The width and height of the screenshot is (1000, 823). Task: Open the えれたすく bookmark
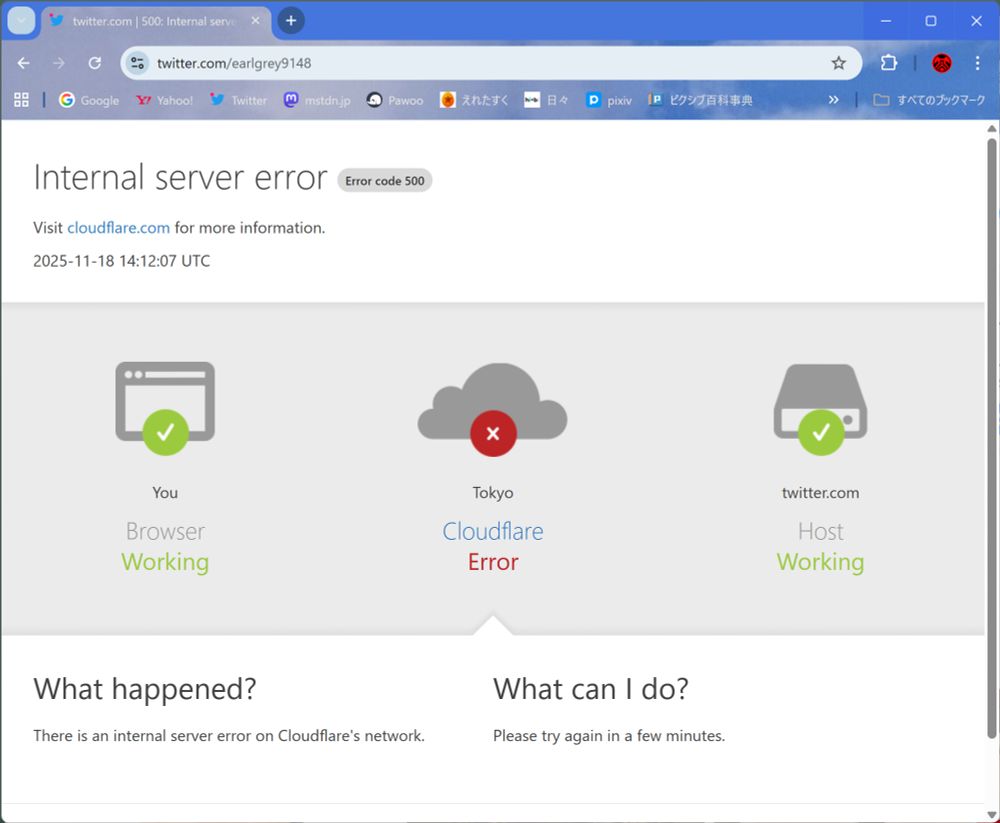474,100
